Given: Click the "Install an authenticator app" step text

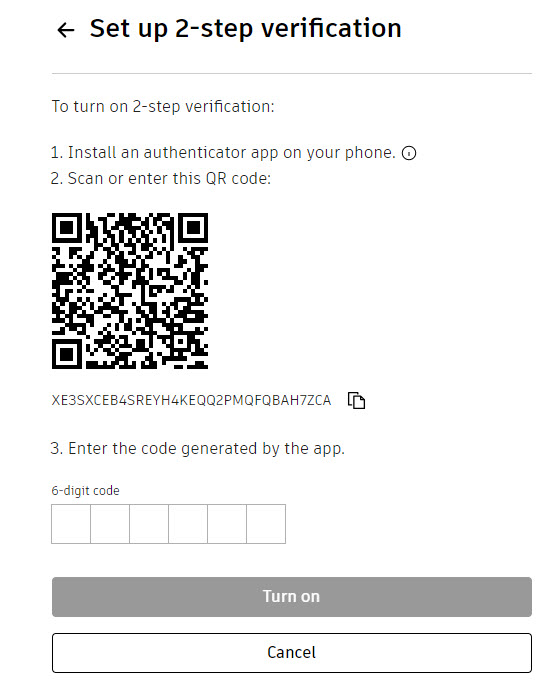Looking at the screenshot, I should (x=223, y=153).
